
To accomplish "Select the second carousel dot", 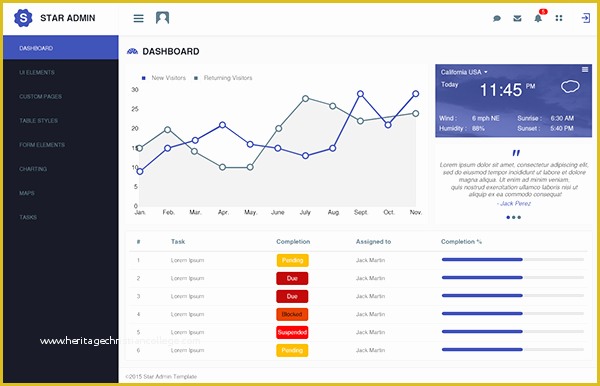I will click(514, 217).
